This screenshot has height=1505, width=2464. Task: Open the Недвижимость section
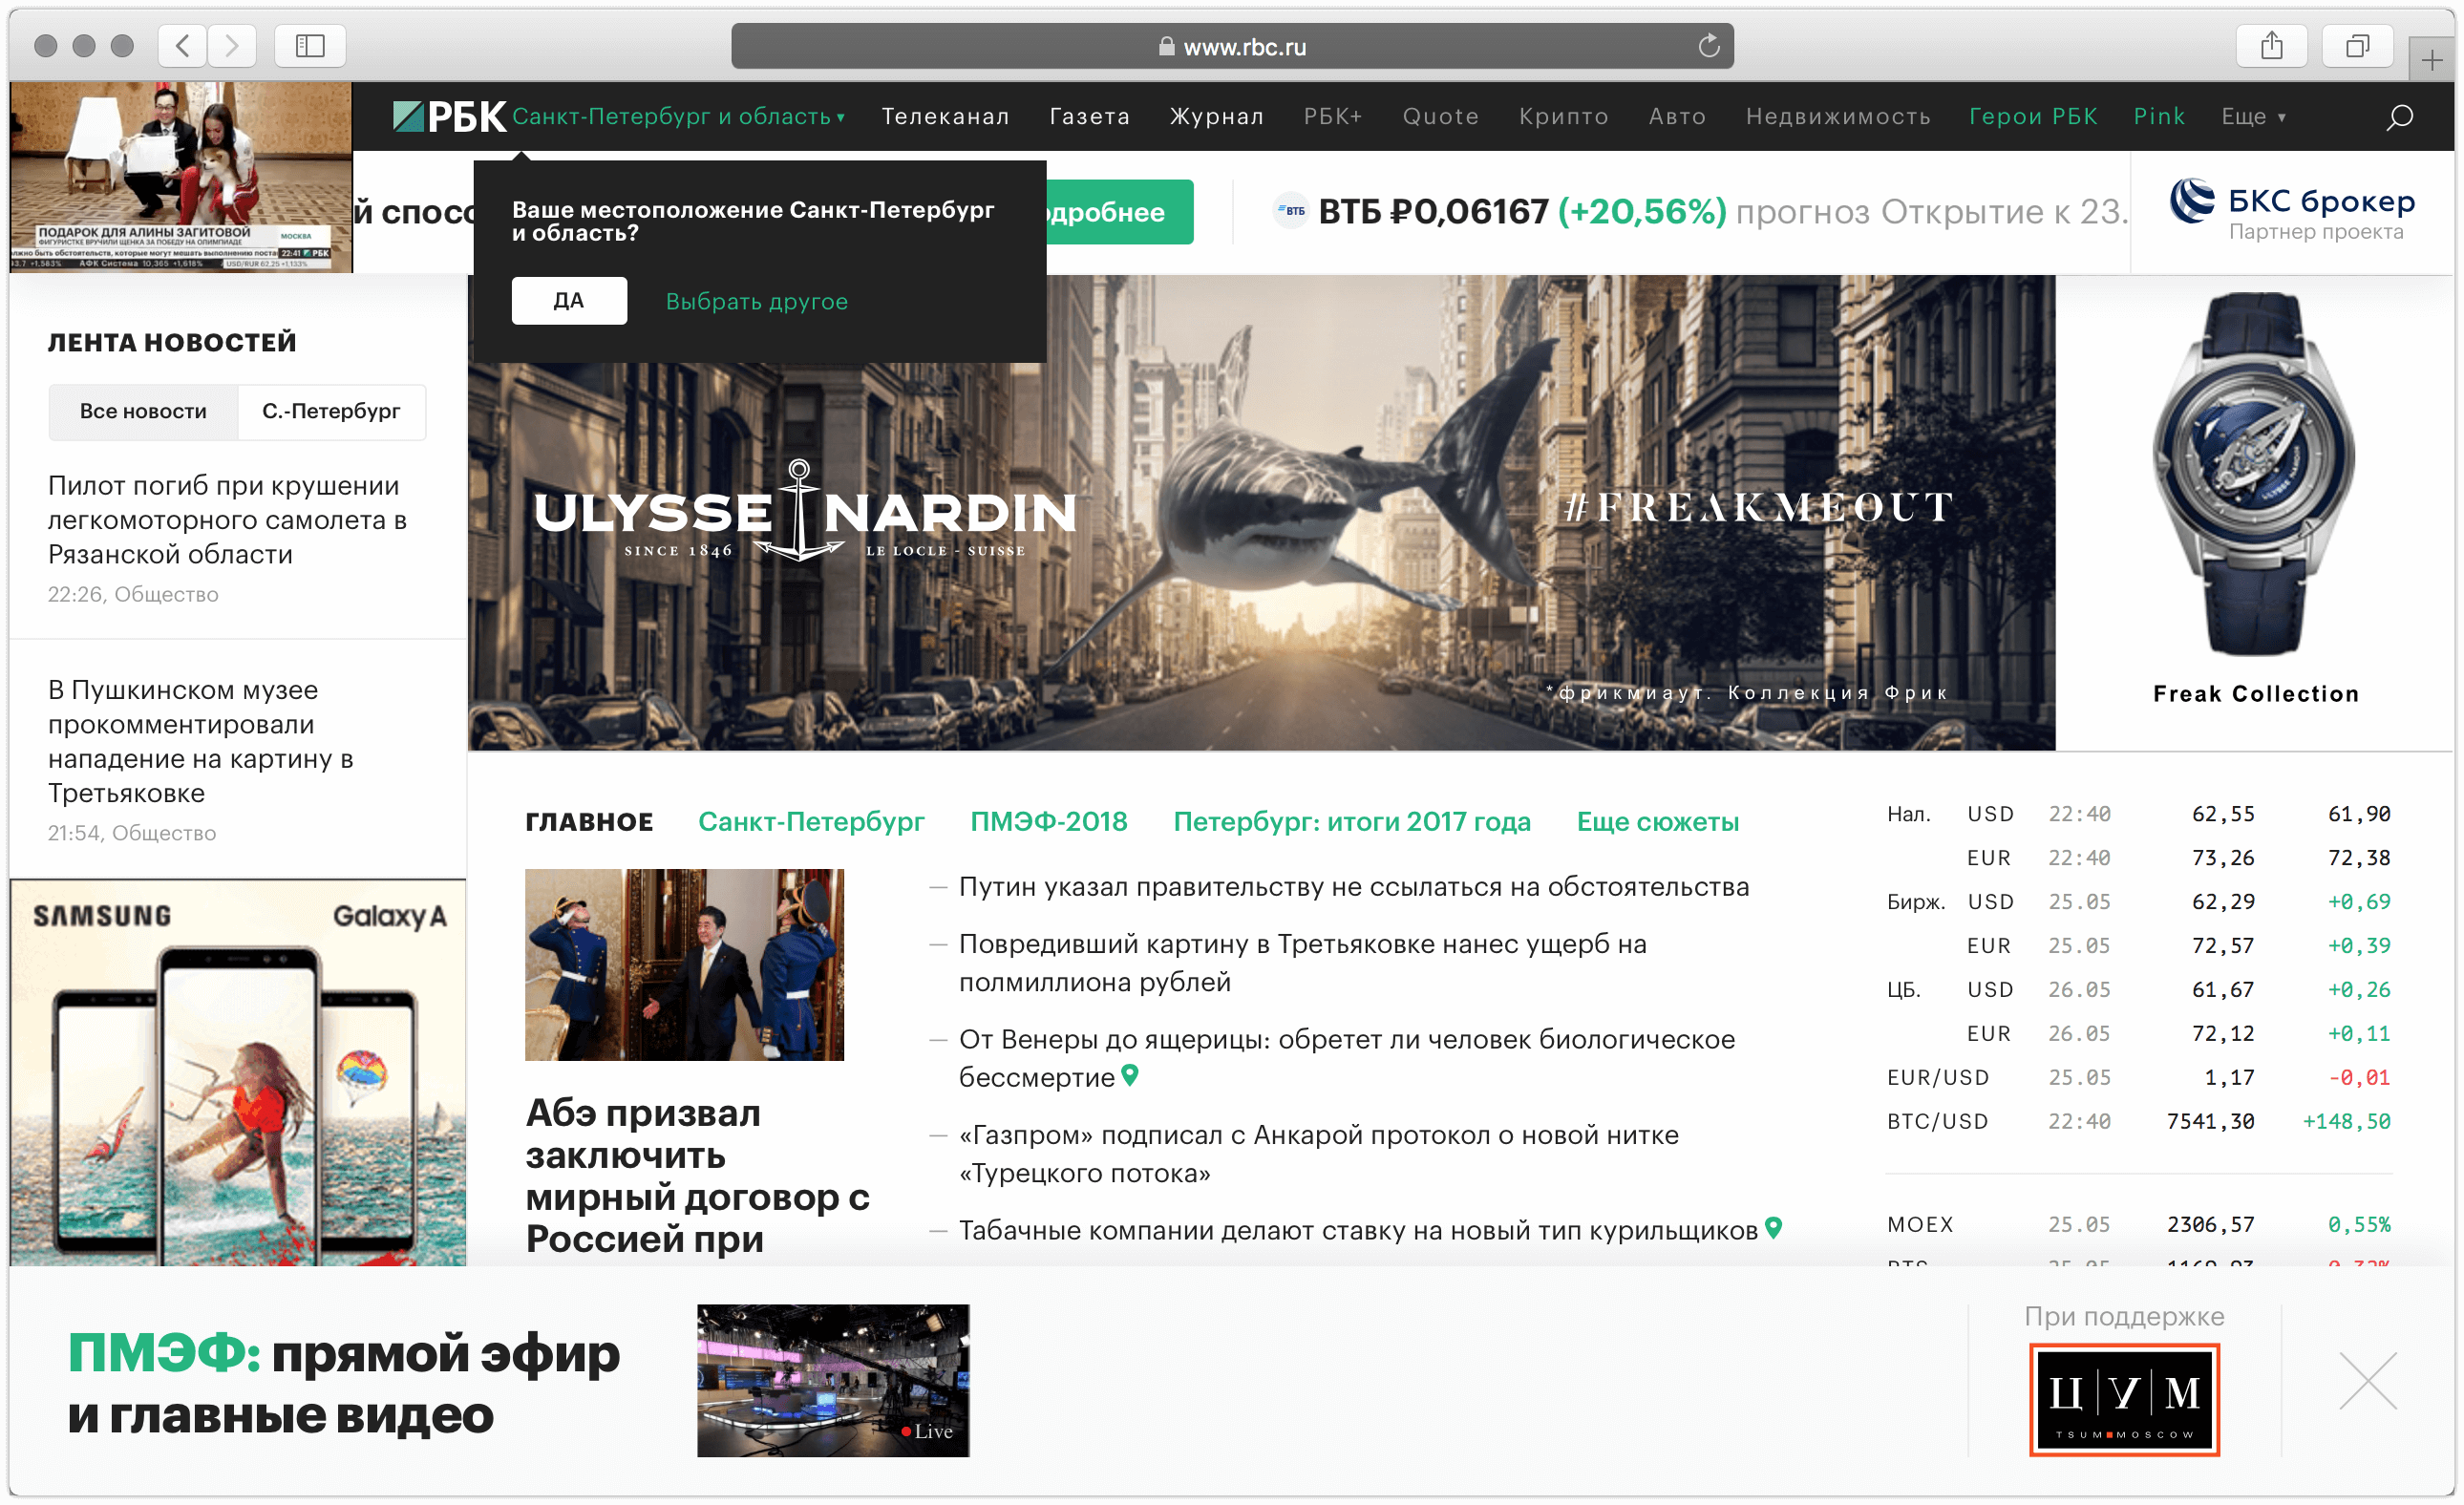click(1837, 116)
